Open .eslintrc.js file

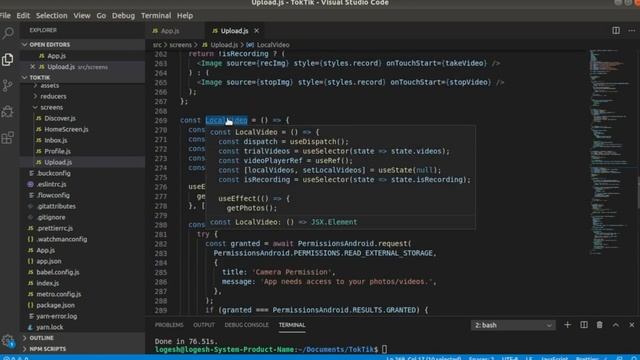[83, 184]
